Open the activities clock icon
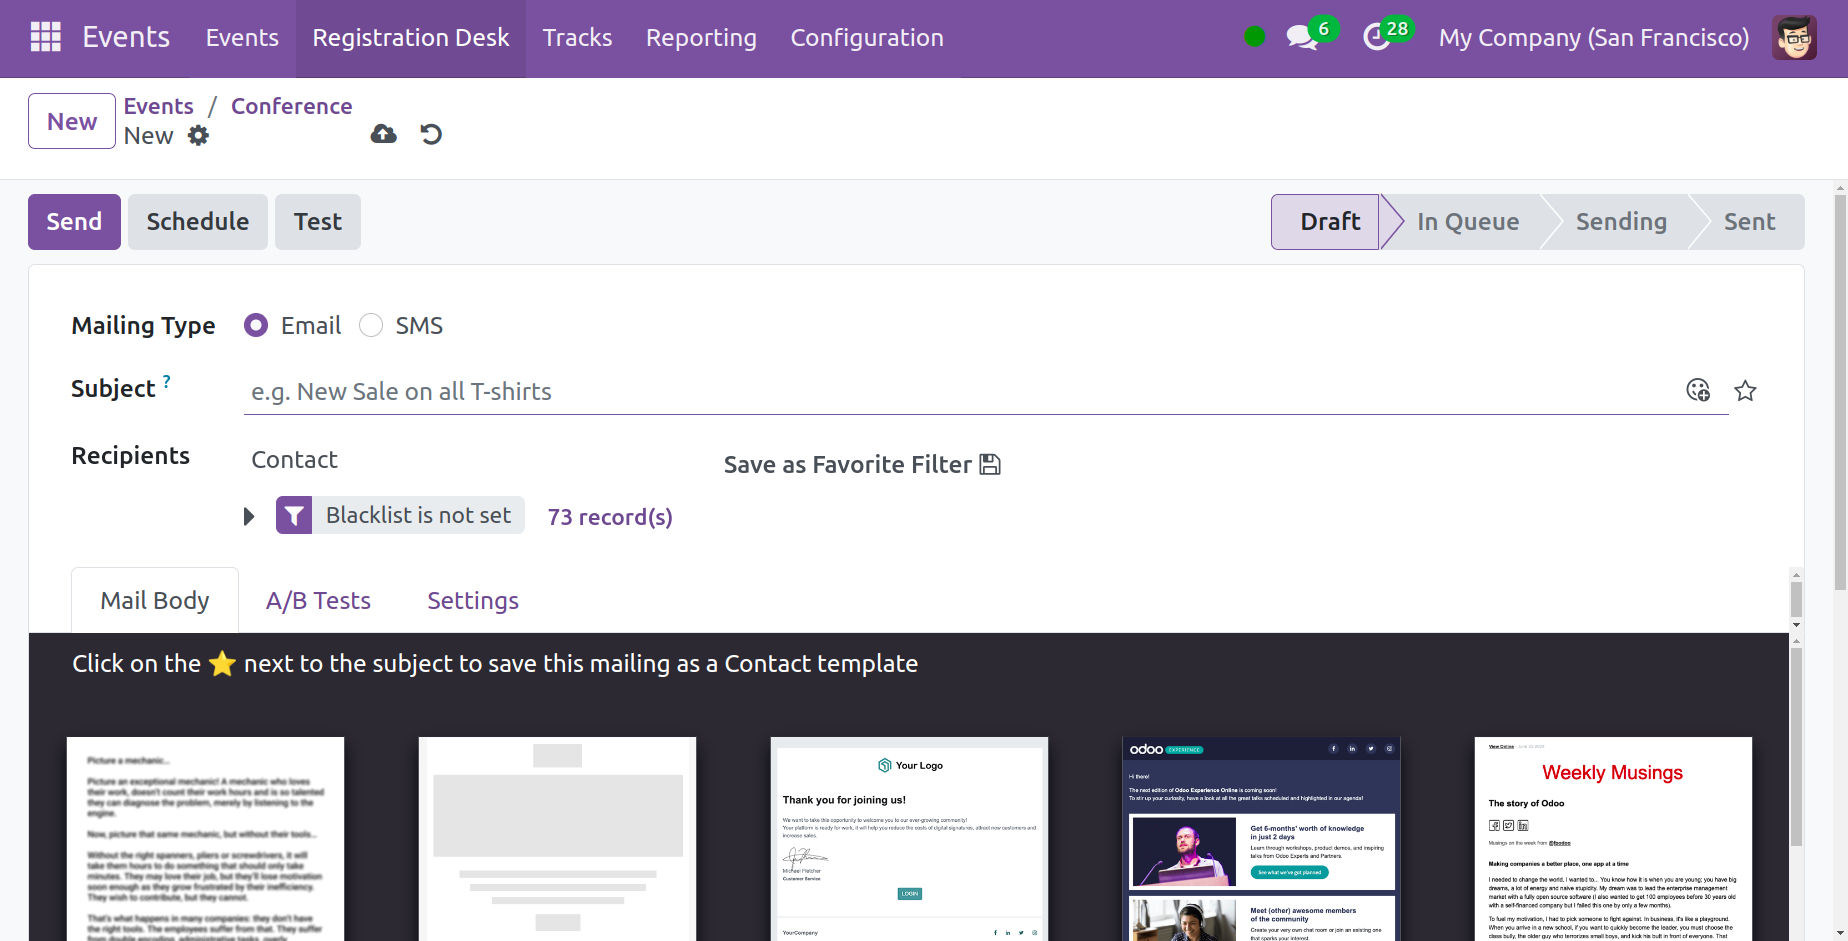 tap(1377, 38)
